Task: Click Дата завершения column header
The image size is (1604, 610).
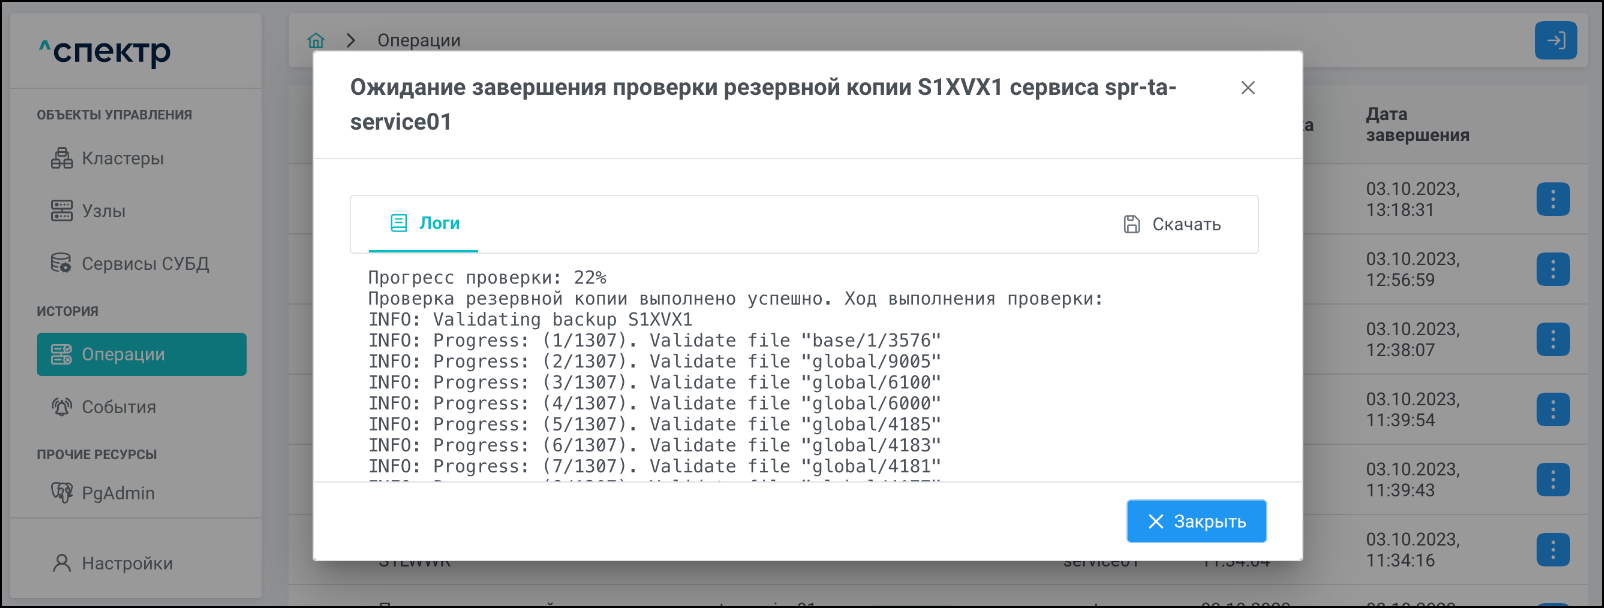Action: pos(1417,125)
